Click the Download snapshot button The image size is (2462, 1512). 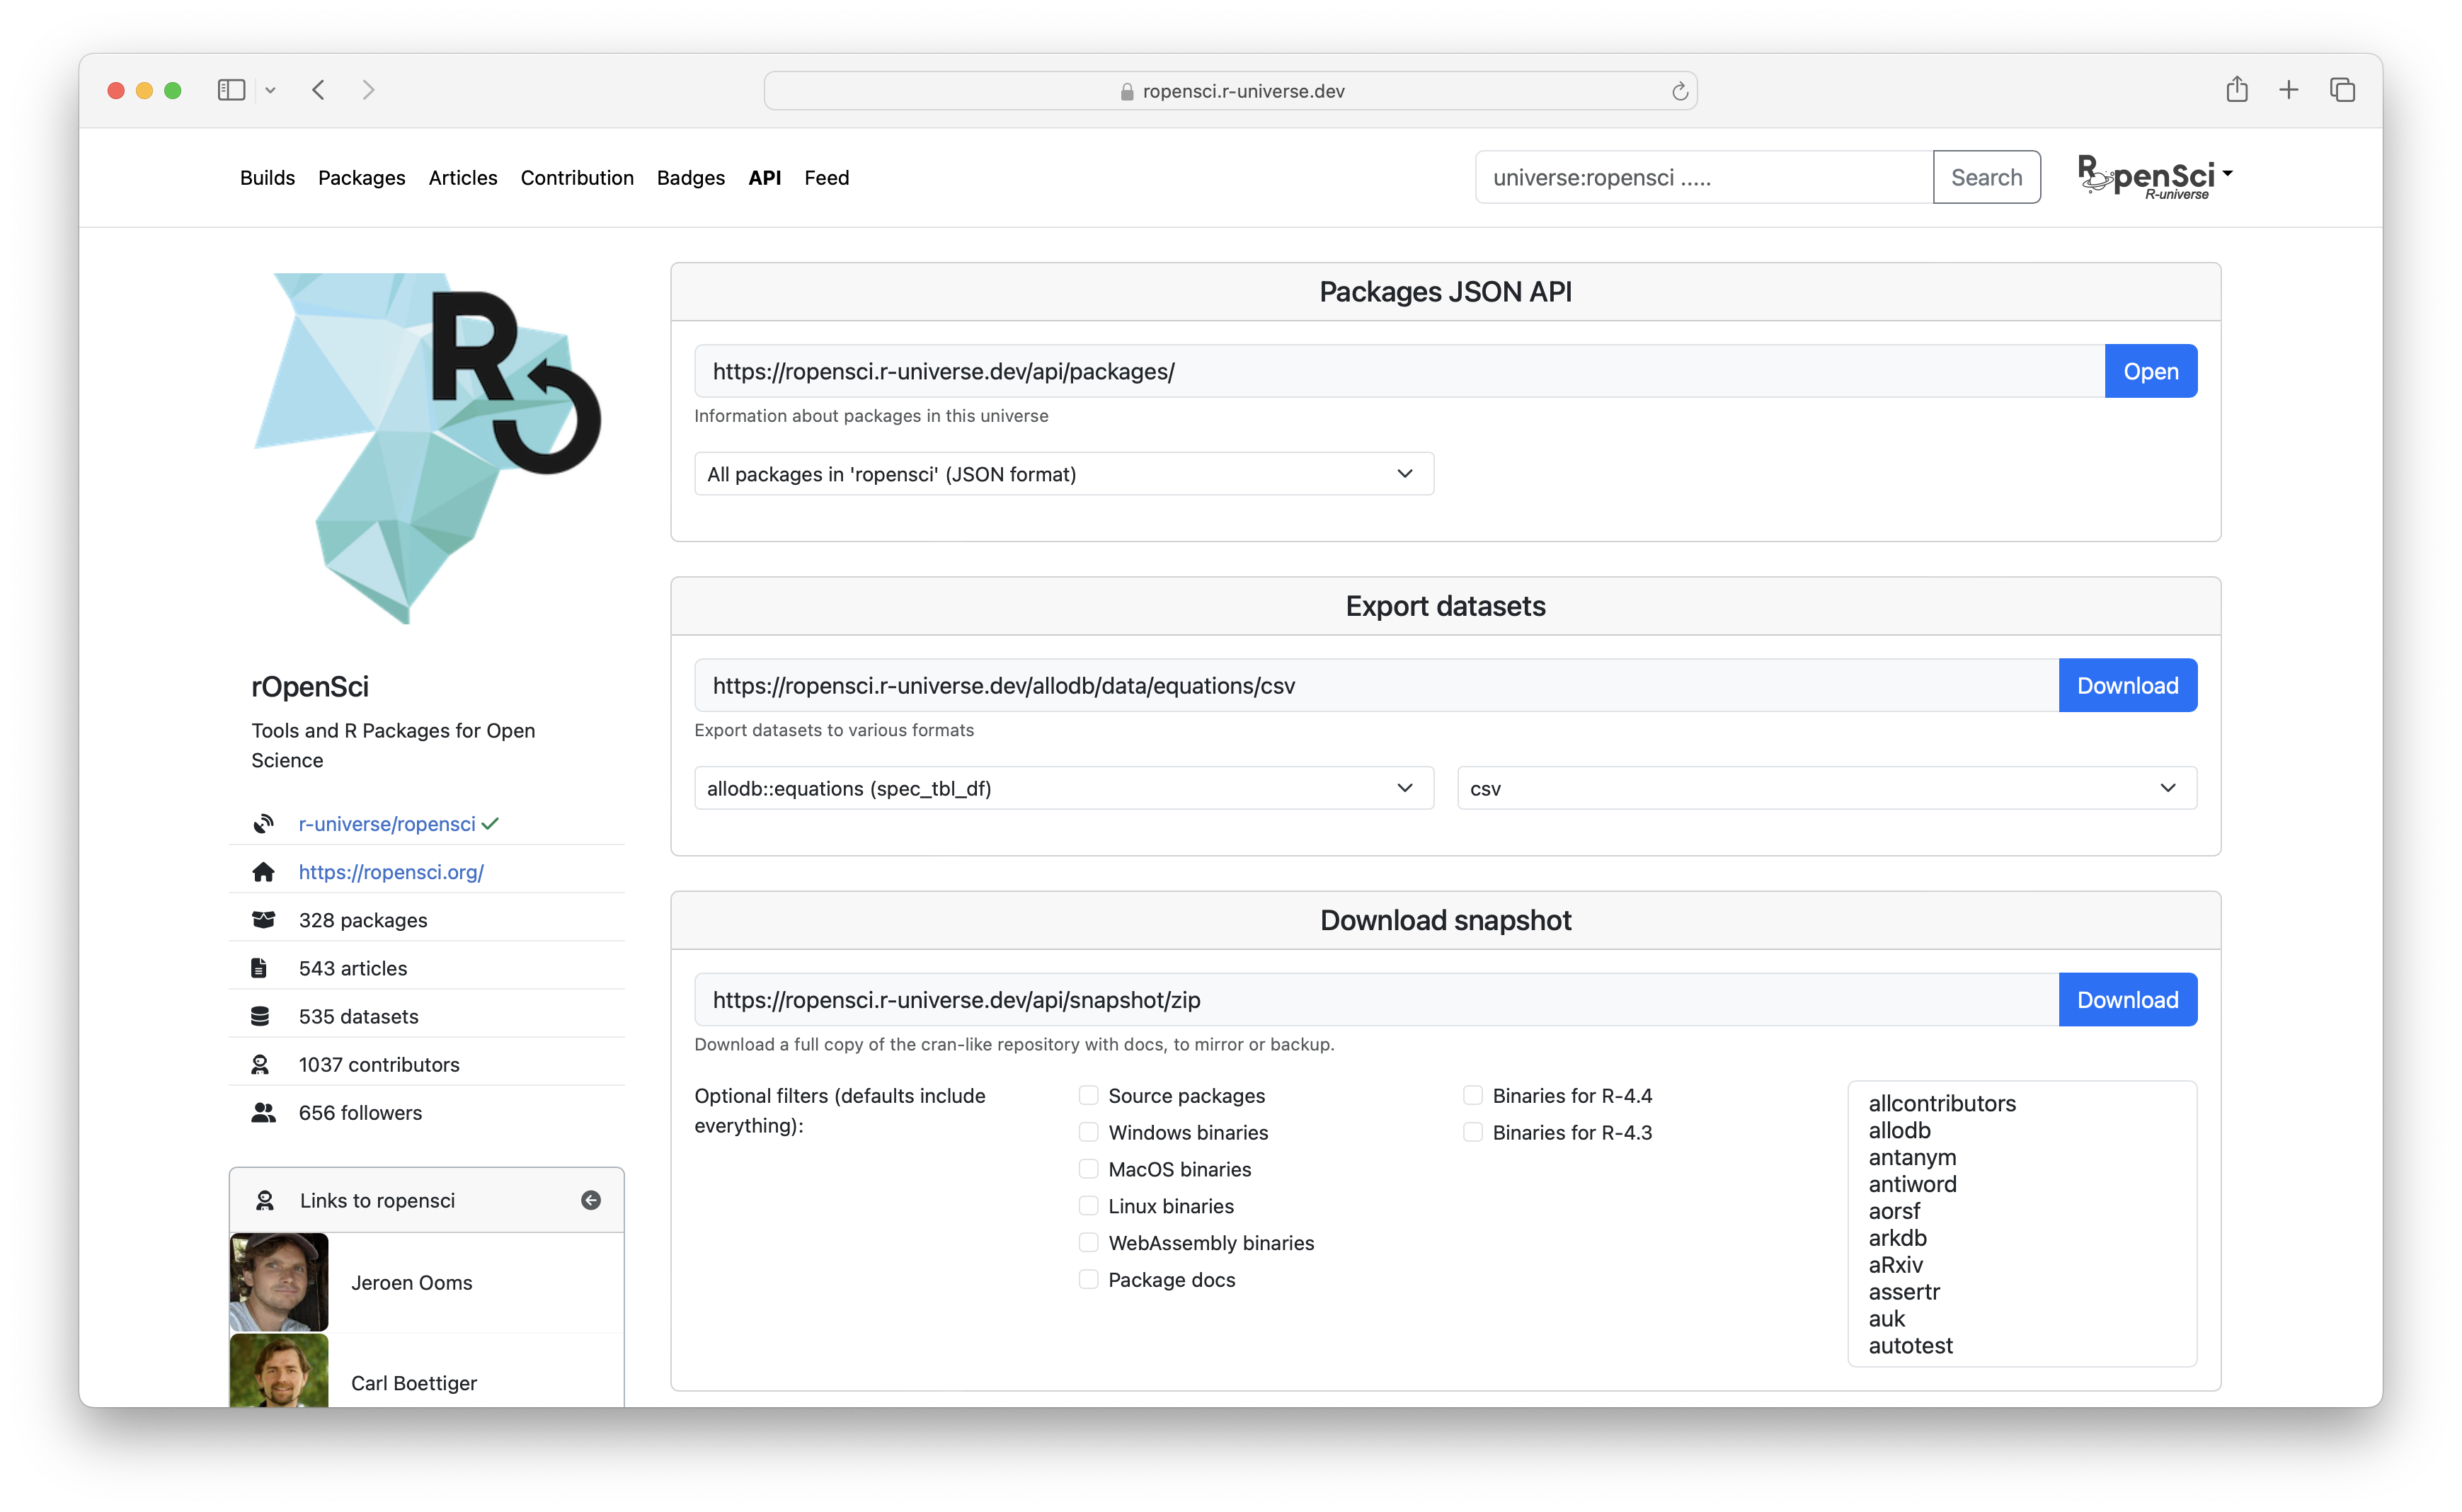click(2127, 999)
